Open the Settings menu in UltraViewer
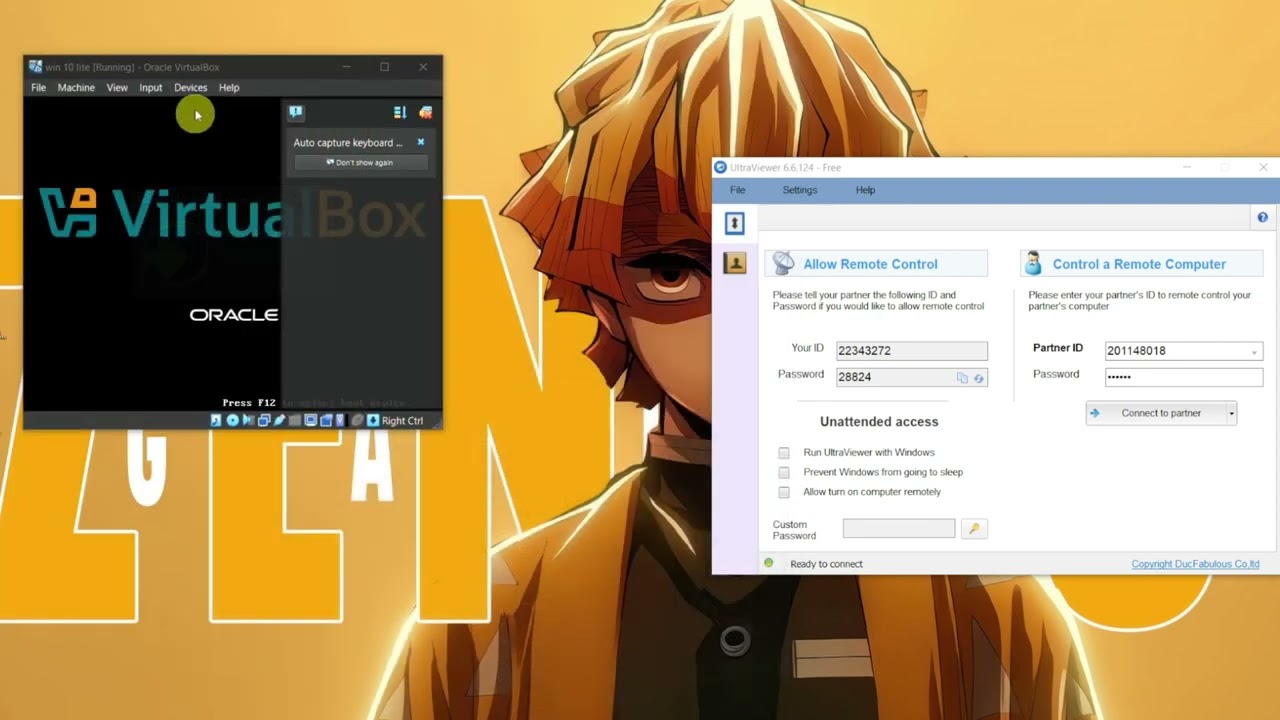Image resolution: width=1280 pixels, height=720 pixels. click(x=800, y=190)
